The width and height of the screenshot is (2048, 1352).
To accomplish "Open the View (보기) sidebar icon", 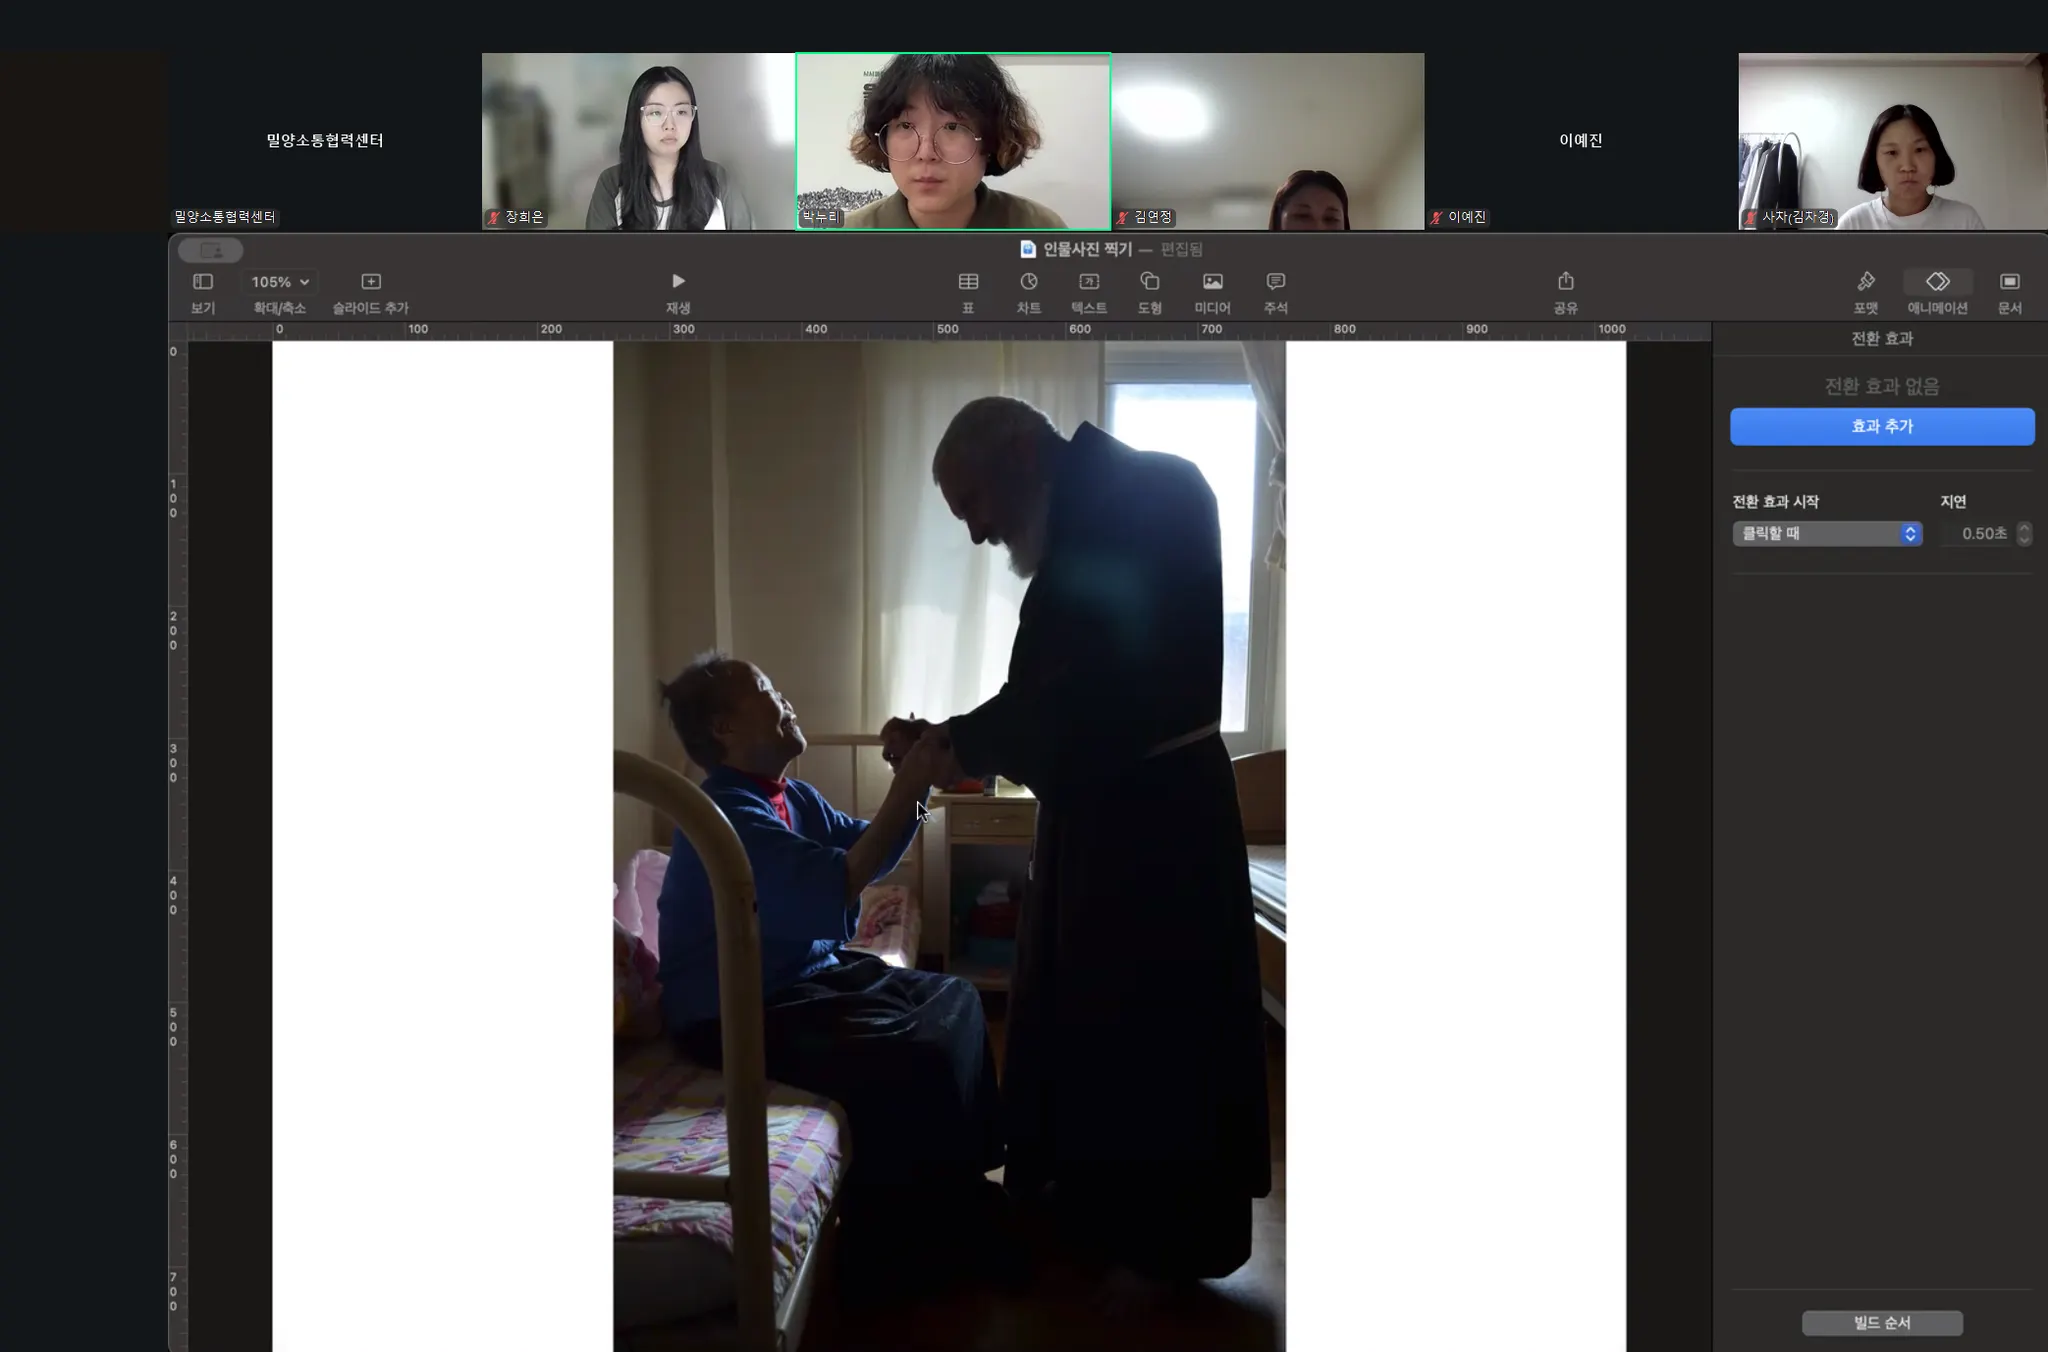I will pos(203,283).
